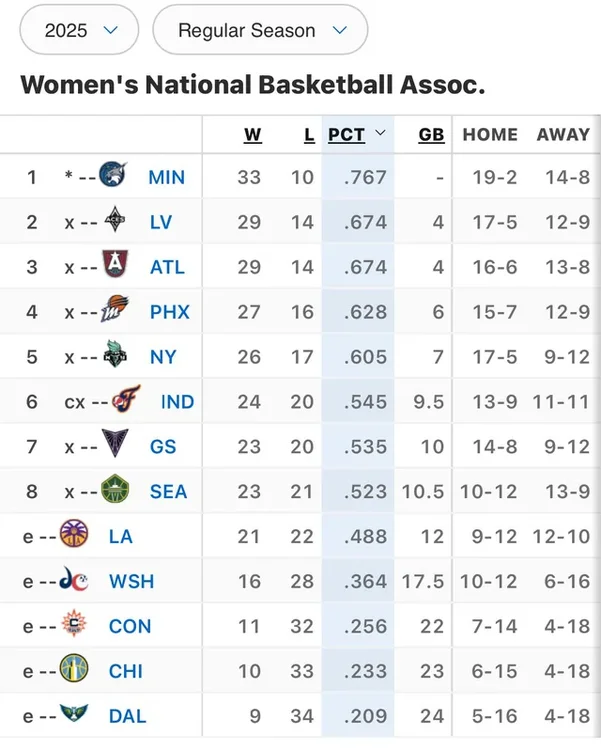Image resolution: width=601 pixels, height=750 pixels.
Task: Click the Minnesota Lynx team logo
Action: click(x=113, y=177)
